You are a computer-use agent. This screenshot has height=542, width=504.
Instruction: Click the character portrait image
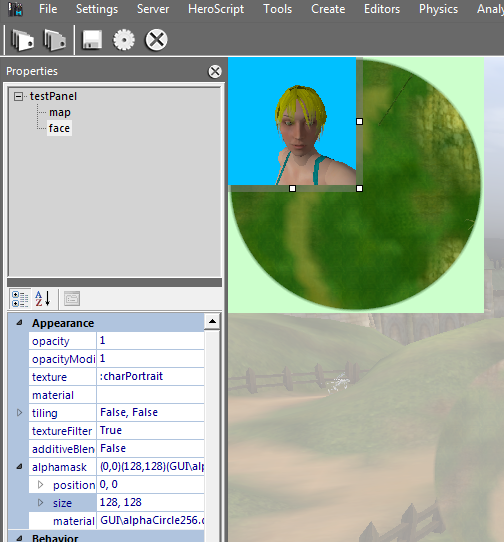click(292, 121)
